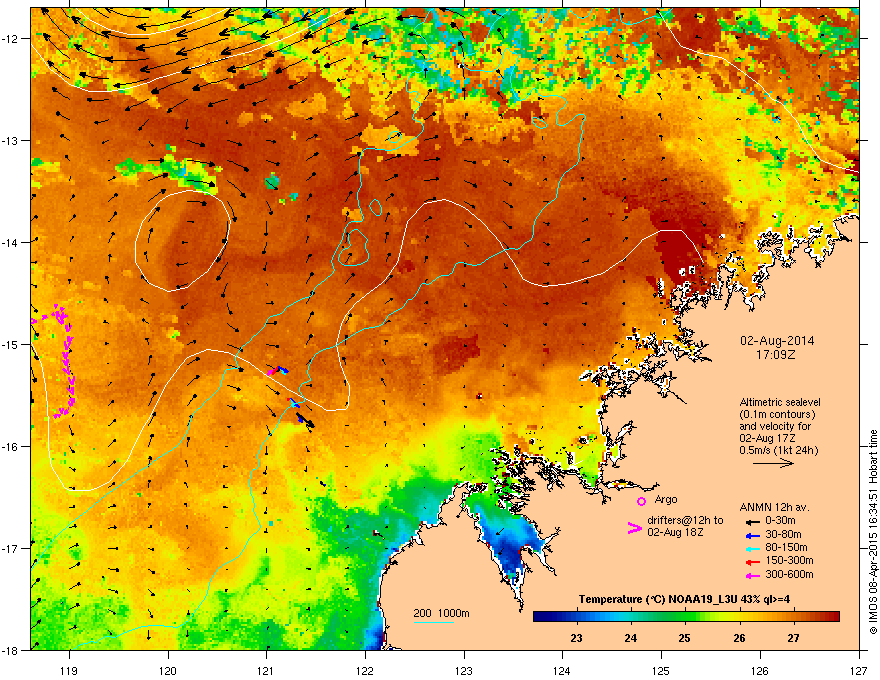The height and width of the screenshot is (680, 880).
Task: Click the 'ANMN 12h av.' heading
Action: coord(774,507)
